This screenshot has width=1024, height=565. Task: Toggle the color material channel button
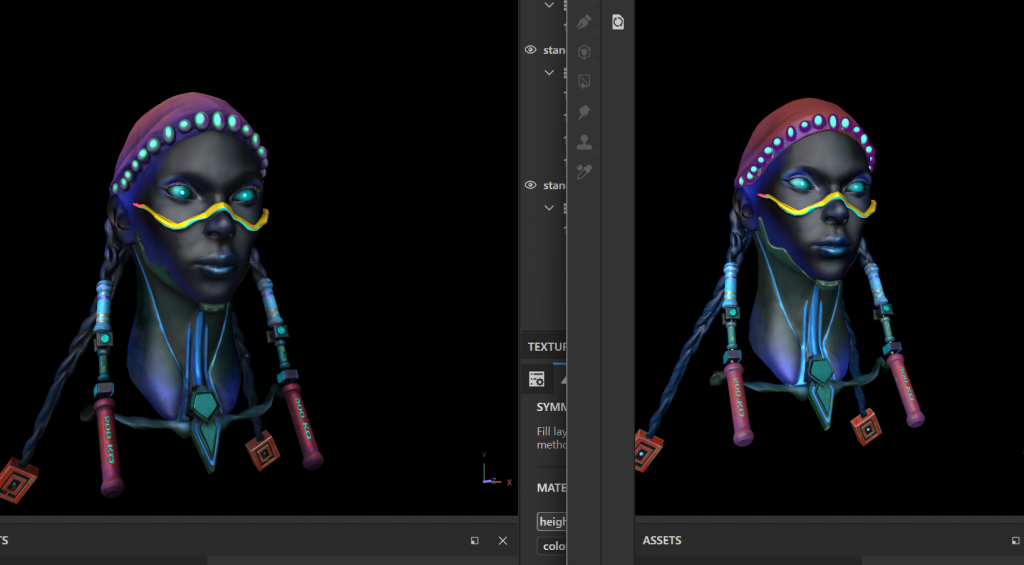click(552, 546)
